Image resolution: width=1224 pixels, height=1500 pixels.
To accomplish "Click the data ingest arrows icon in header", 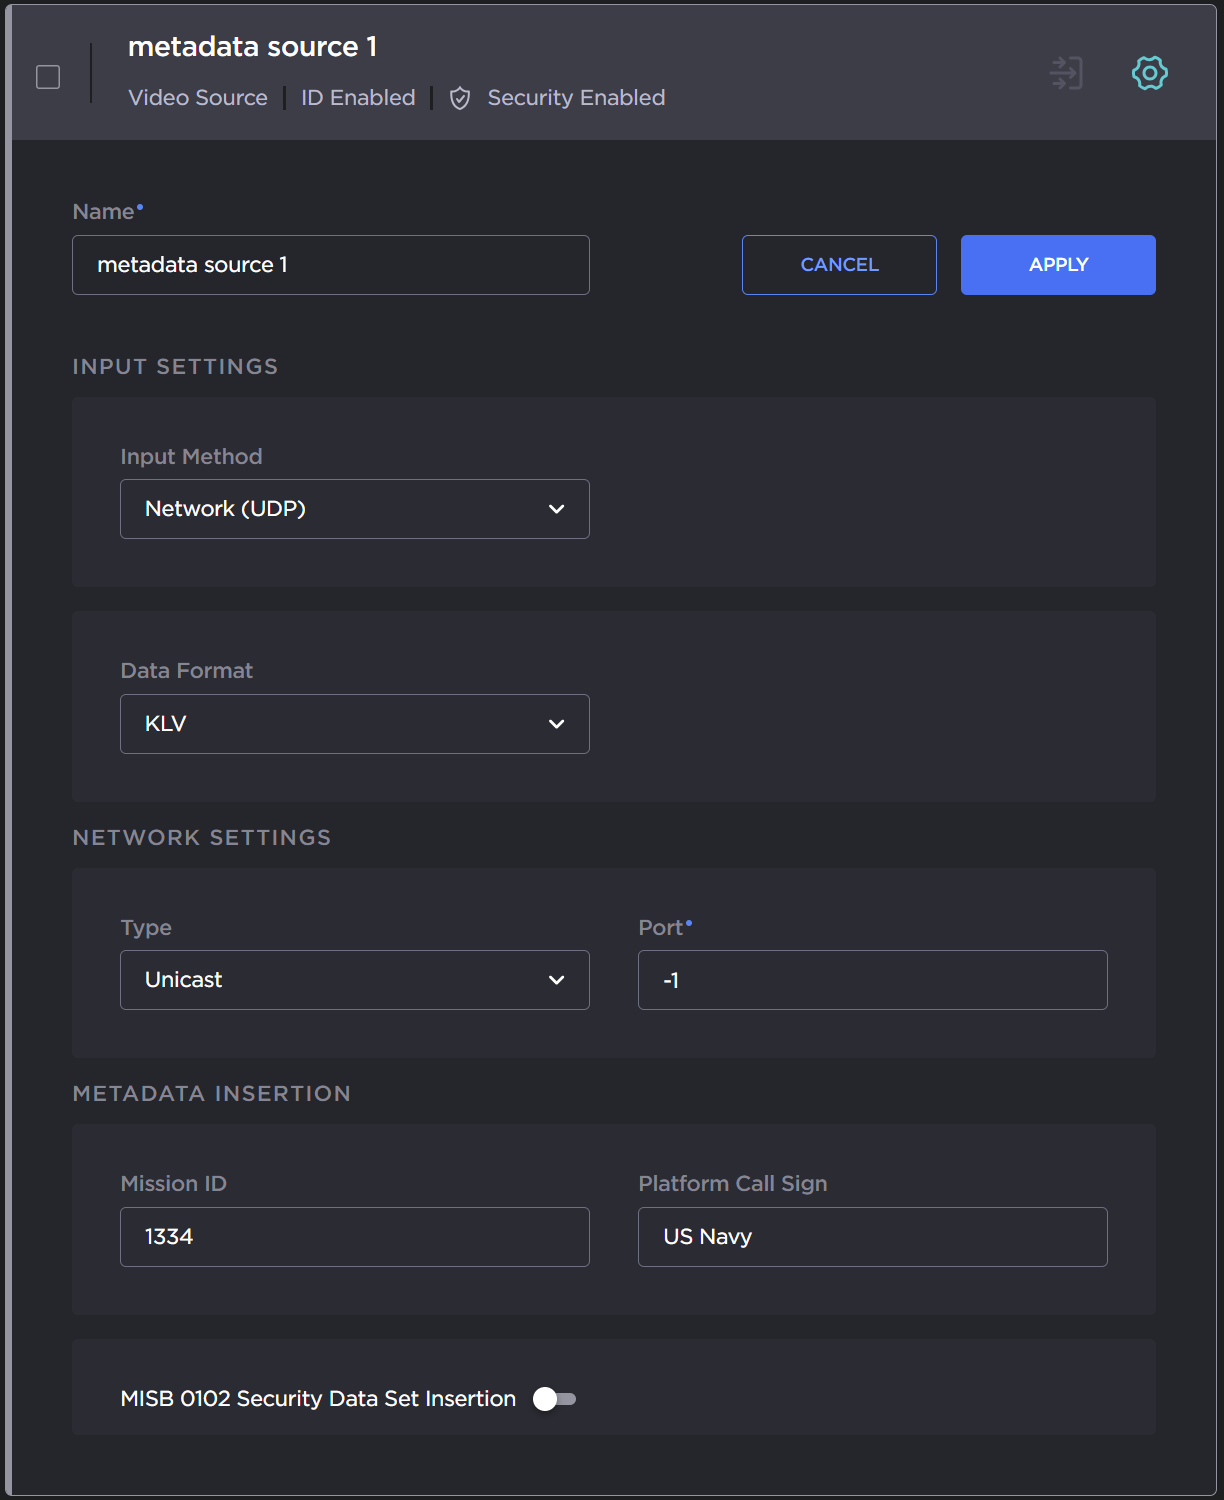I will [x=1066, y=72].
